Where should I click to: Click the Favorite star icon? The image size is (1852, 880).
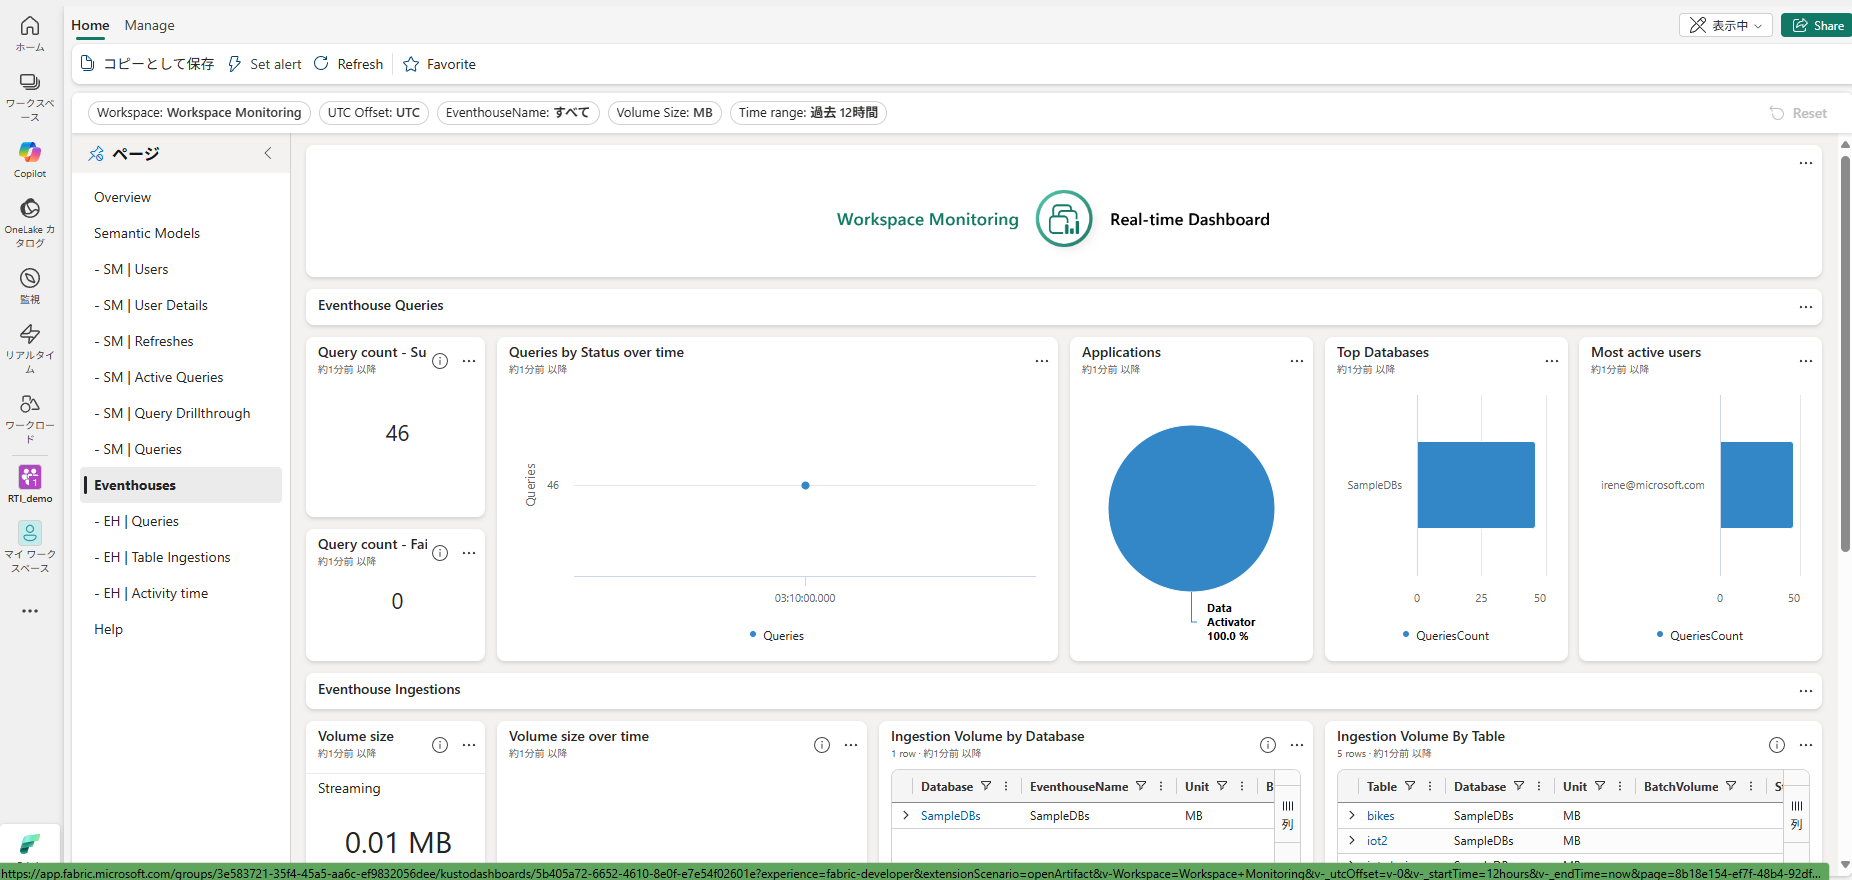[411, 64]
